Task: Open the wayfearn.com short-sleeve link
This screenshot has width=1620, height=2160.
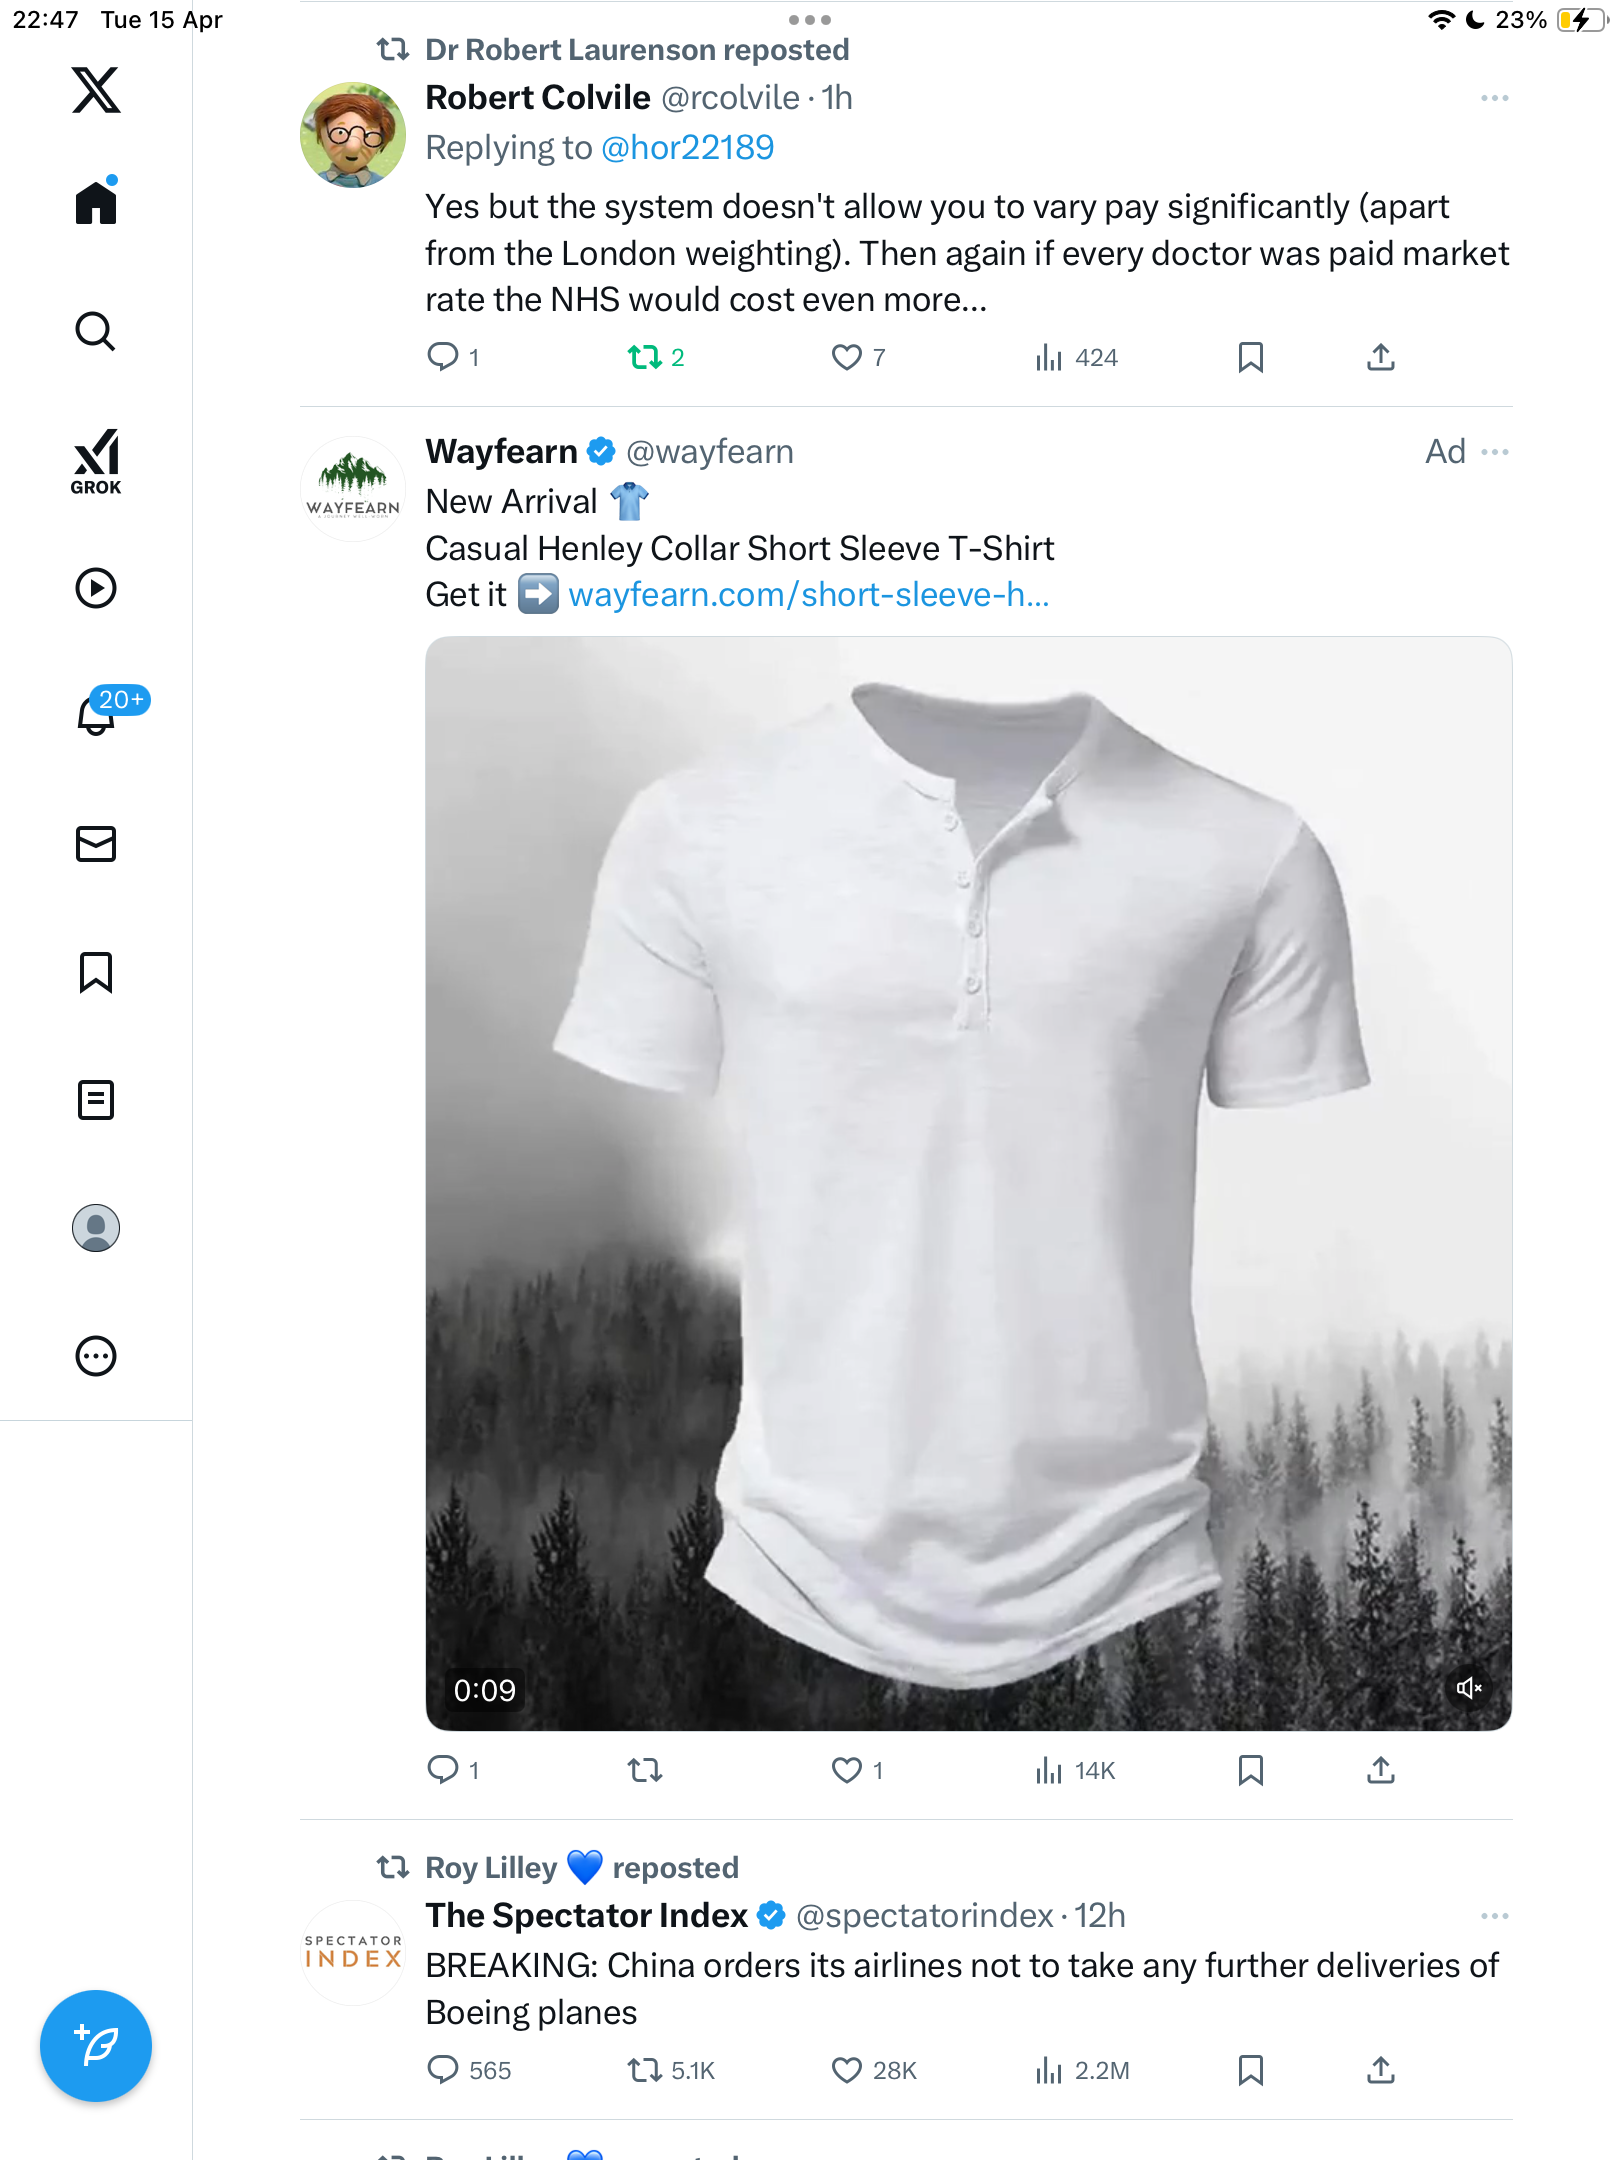Action: click(809, 595)
